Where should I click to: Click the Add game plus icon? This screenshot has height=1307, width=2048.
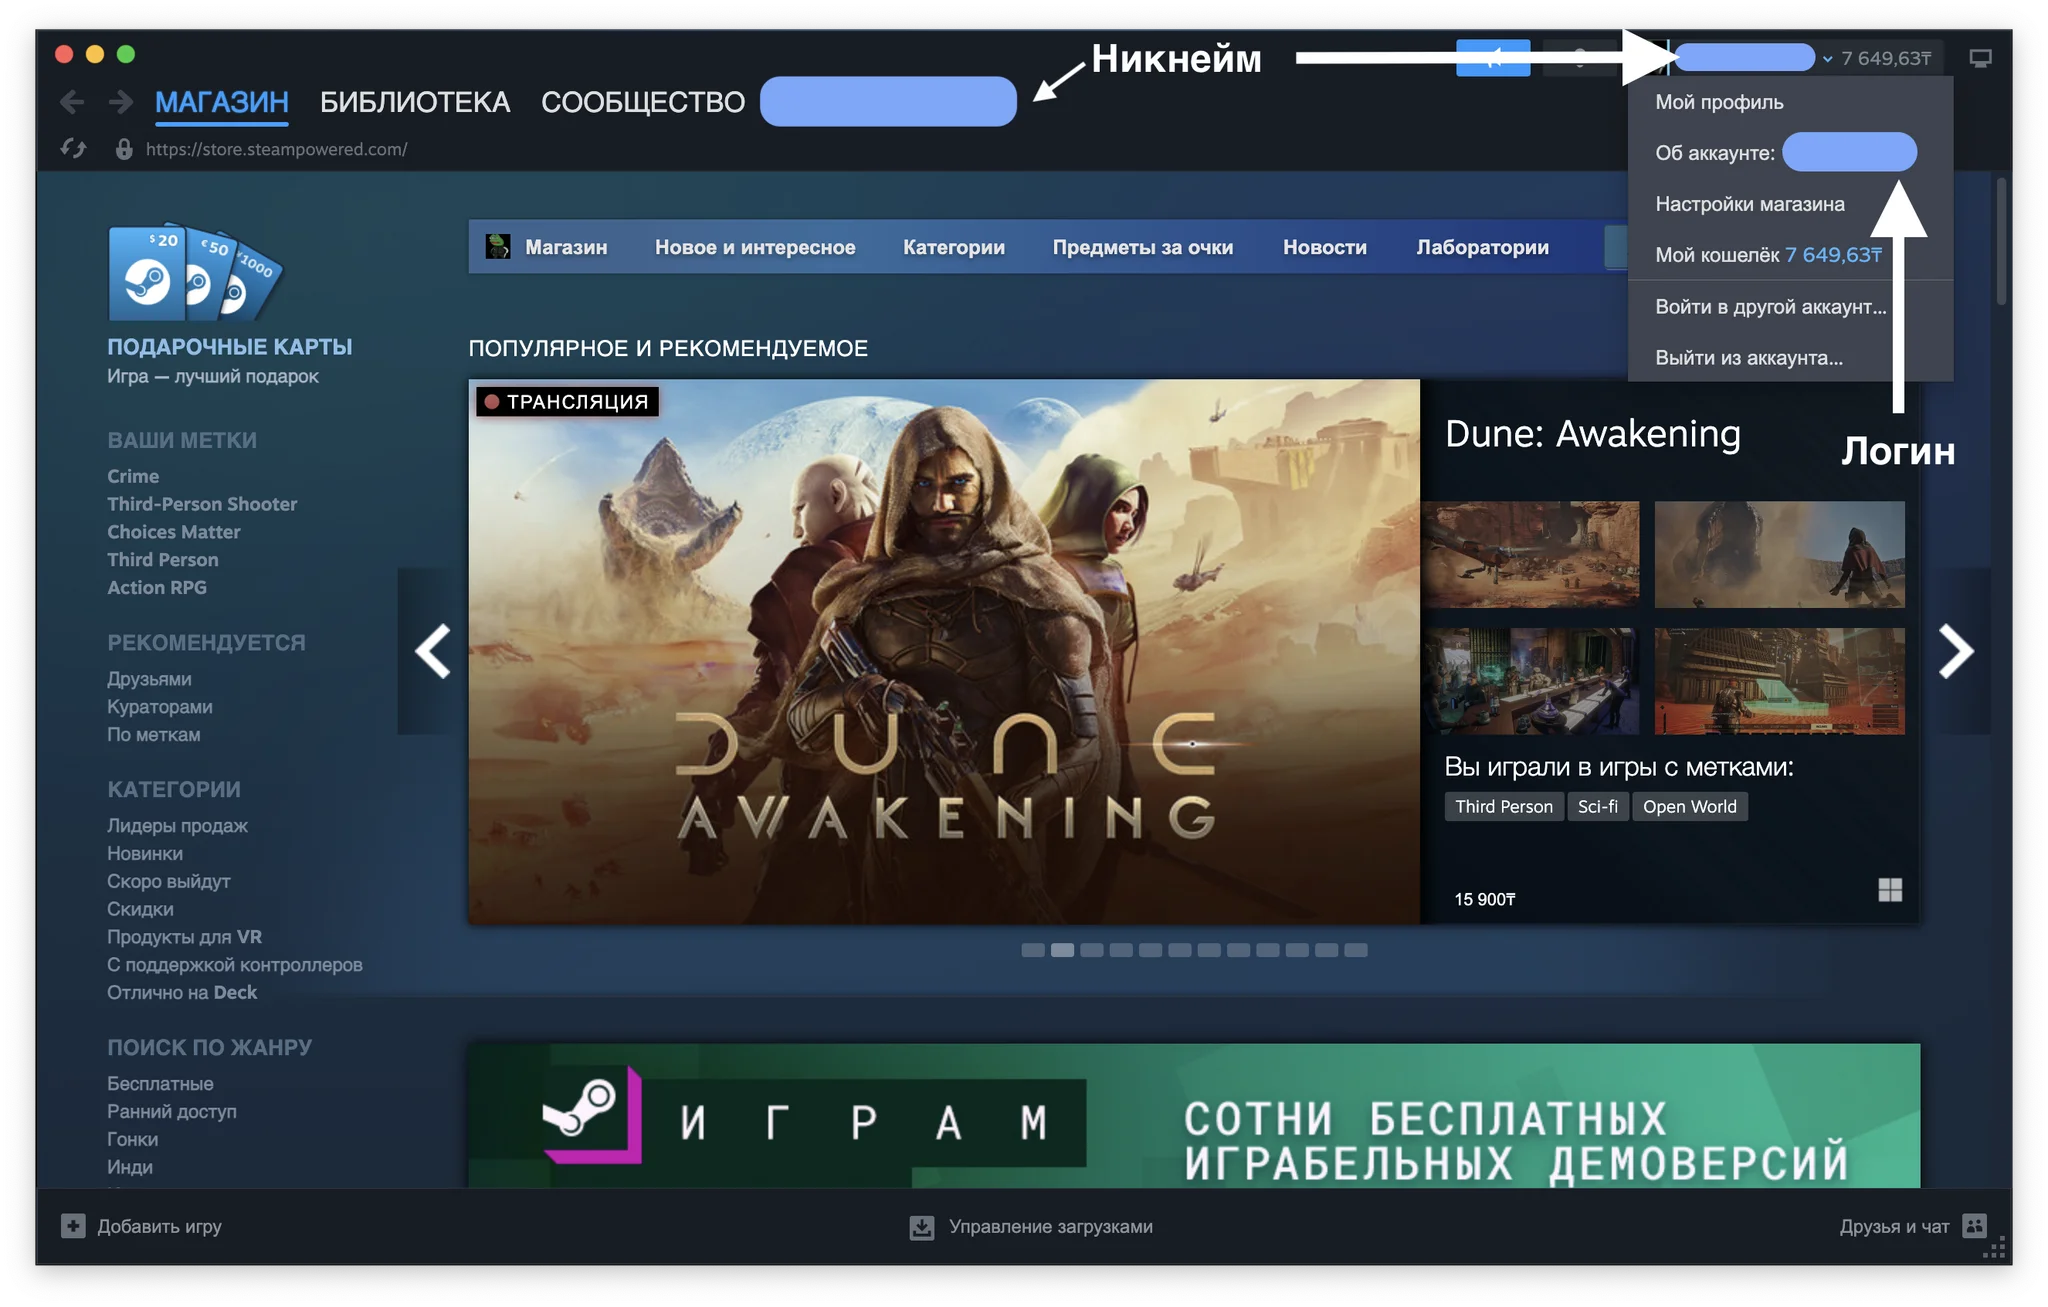point(73,1226)
